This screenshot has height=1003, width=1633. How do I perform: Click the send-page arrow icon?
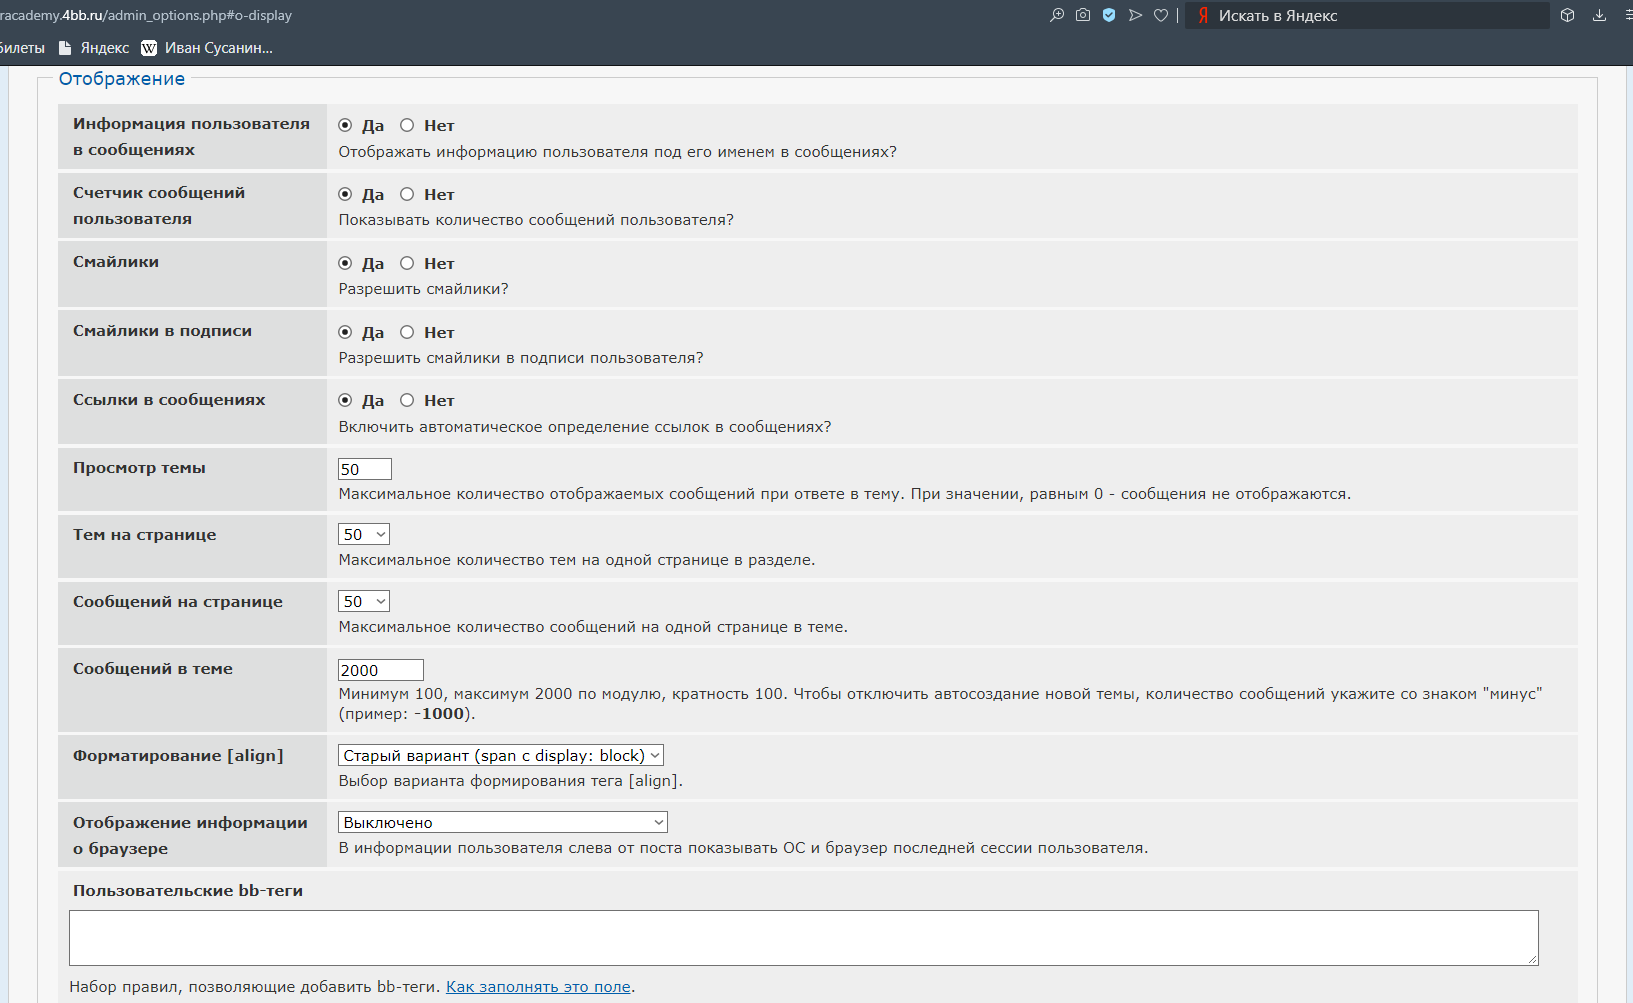click(1135, 15)
